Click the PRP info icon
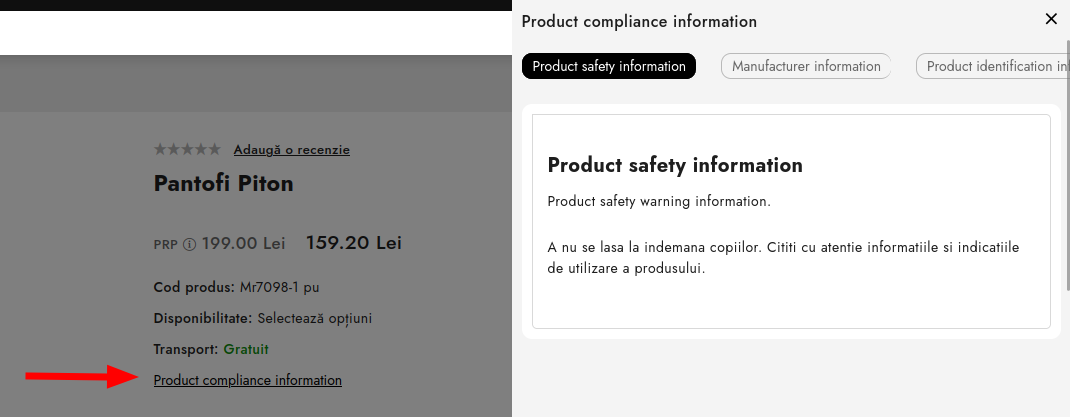 click(189, 244)
